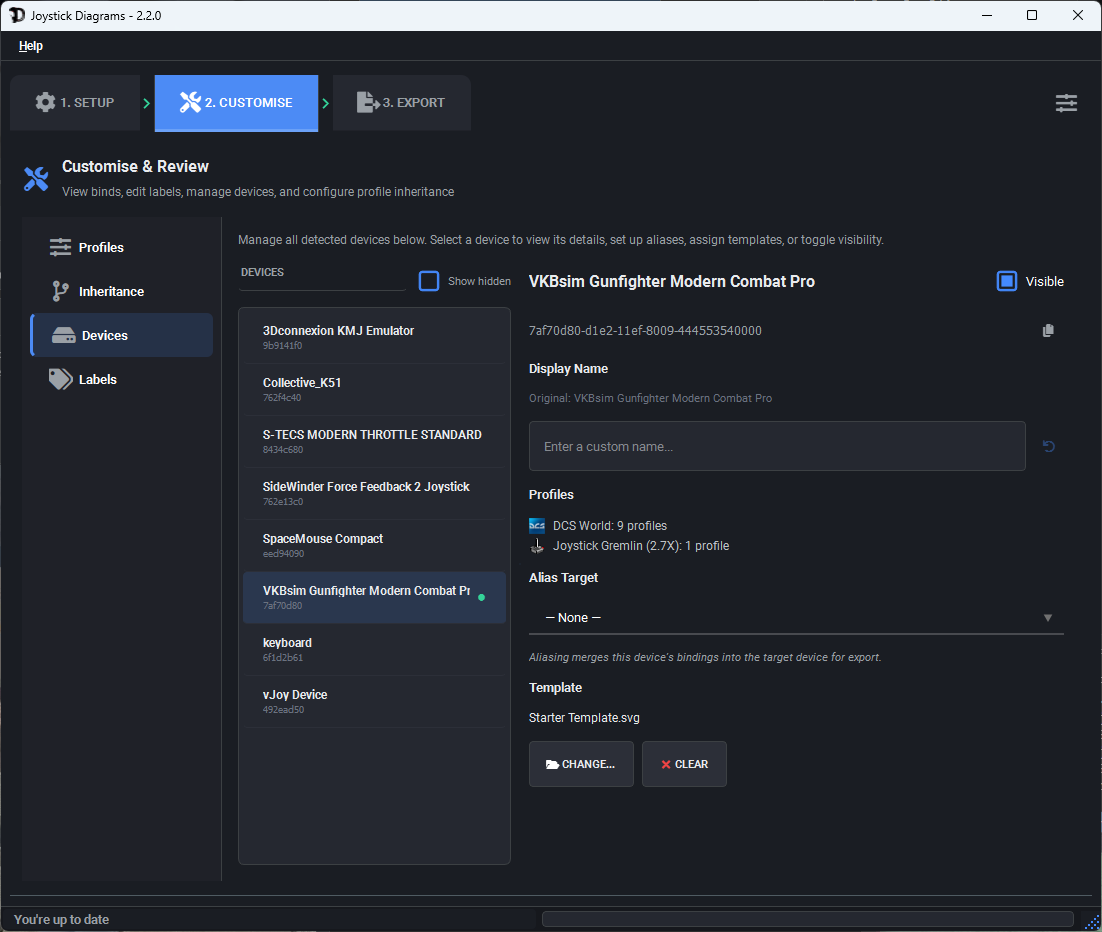This screenshot has height=932, width=1102.
Task: Open the Profiles section in sidebar
Action: [122, 247]
